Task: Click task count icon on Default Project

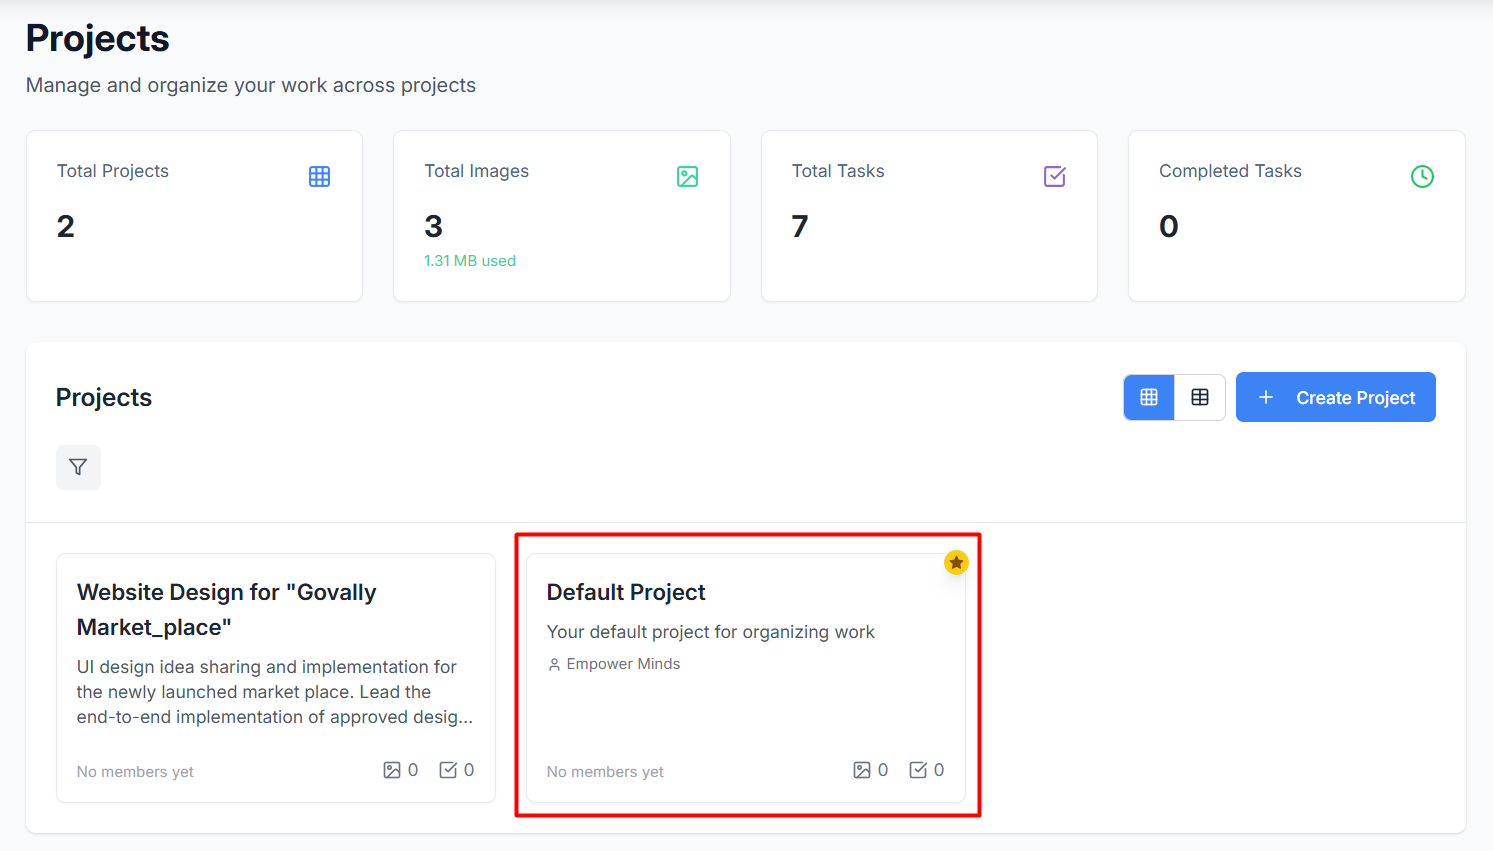Action: (918, 770)
